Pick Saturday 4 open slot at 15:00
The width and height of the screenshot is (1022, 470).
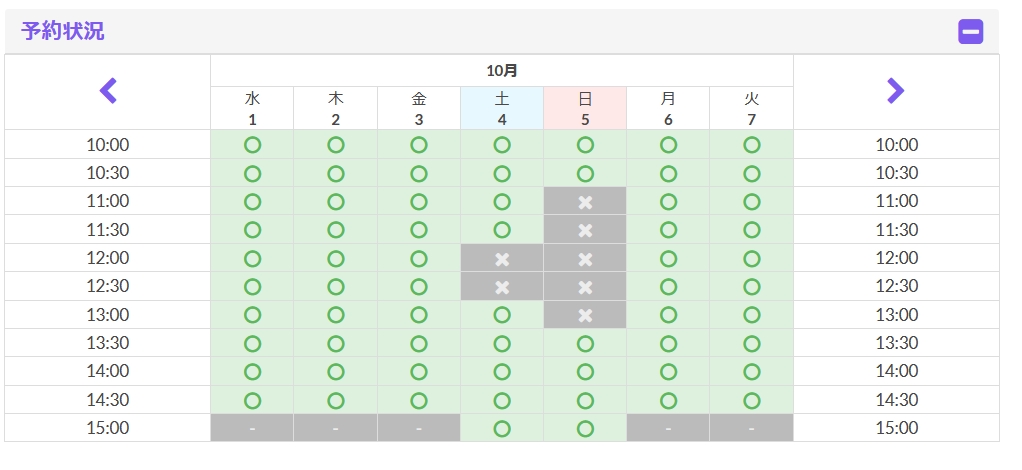[x=502, y=428]
